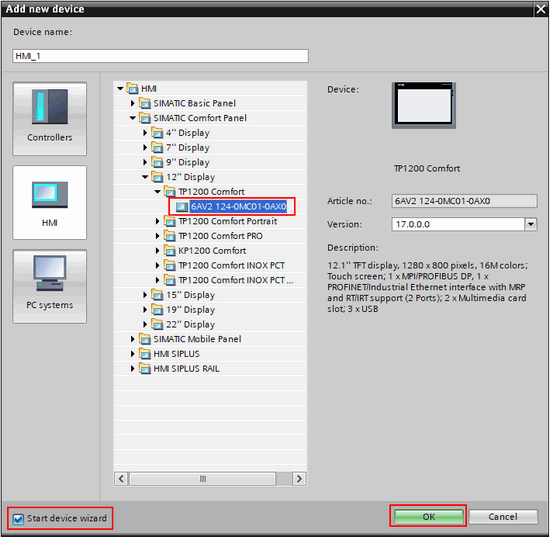Expand the TP1200 Comfort Portrait node
The height and width of the screenshot is (537, 550).
click(x=157, y=221)
